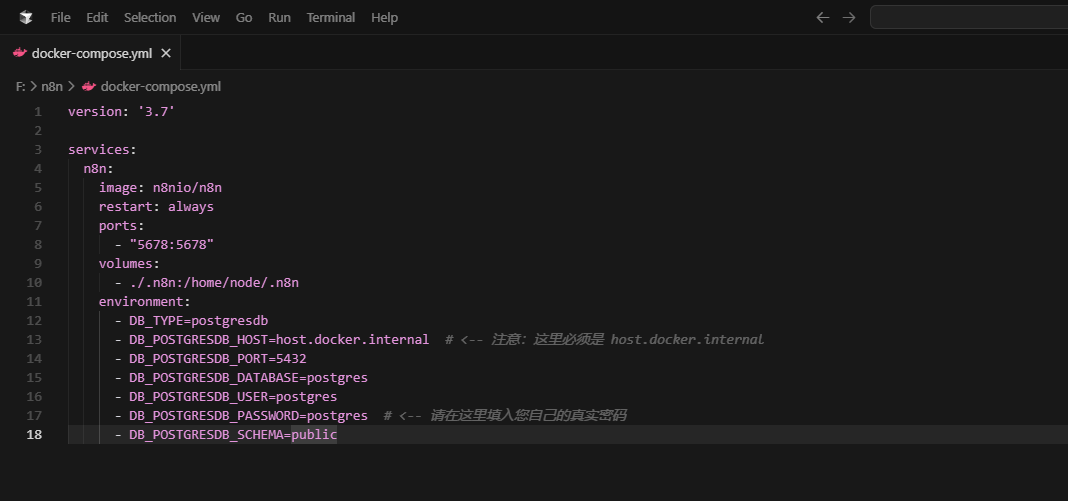
Task: Go back with the left arrow
Action: pos(822,17)
